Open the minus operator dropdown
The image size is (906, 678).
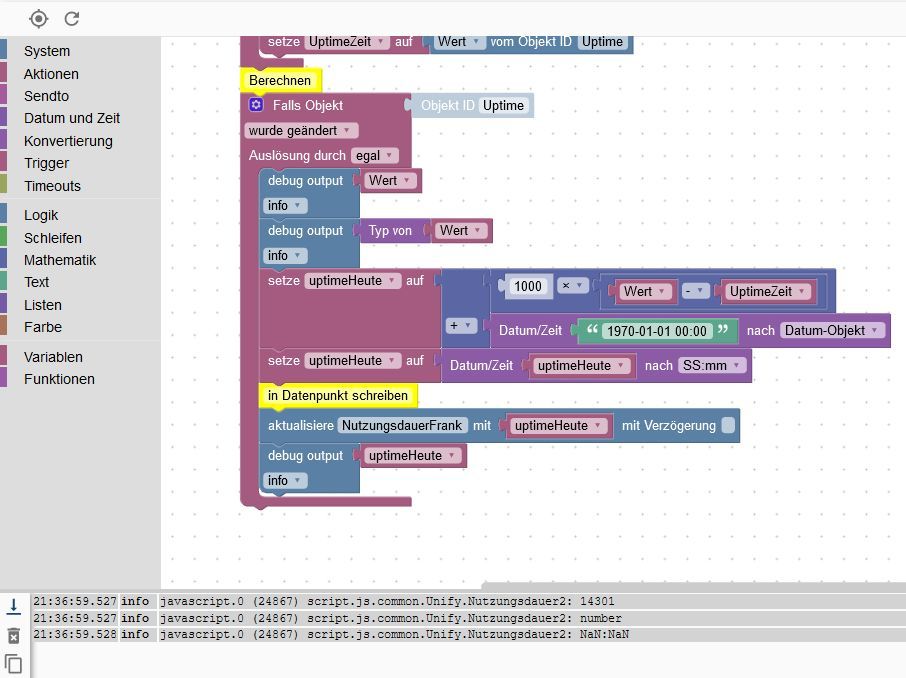(x=695, y=291)
